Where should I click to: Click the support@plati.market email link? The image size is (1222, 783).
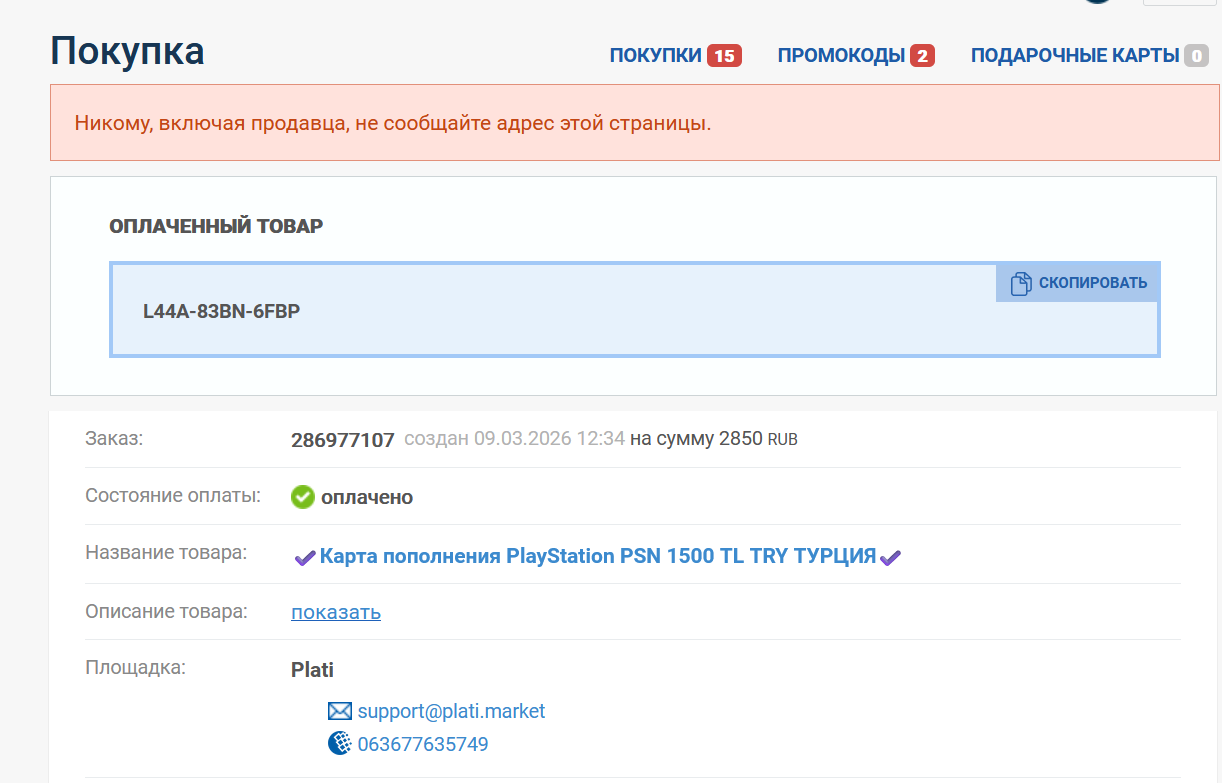coord(451,711)
